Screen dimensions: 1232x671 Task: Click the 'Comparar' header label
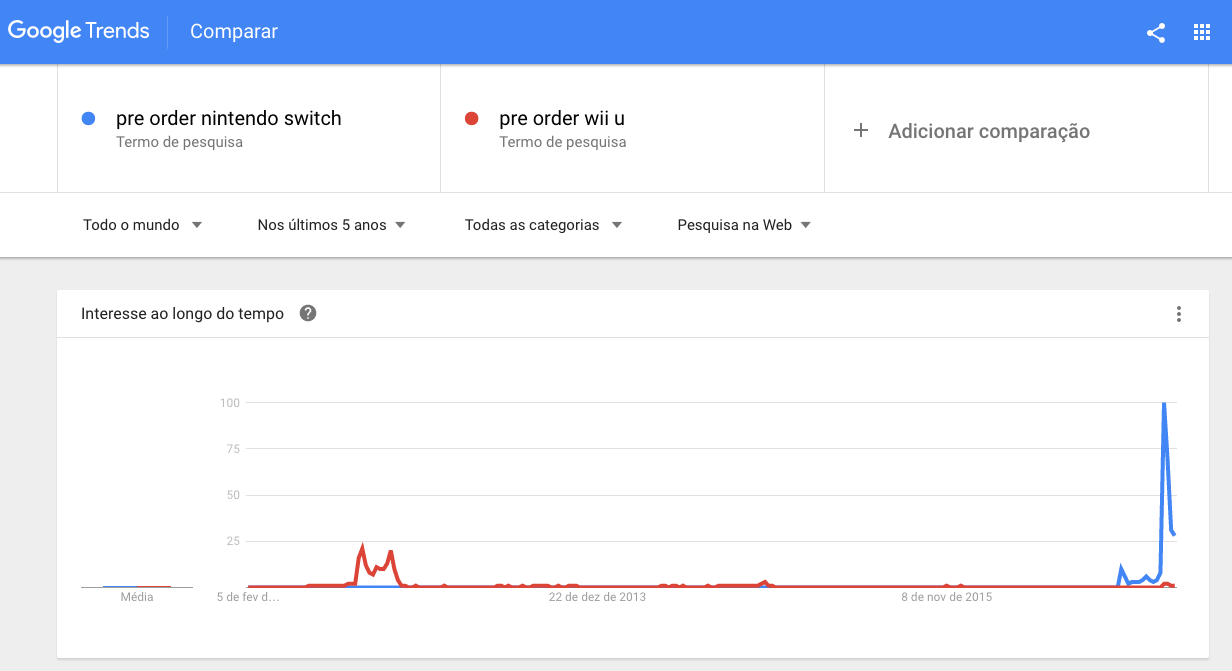click(234, 32)
